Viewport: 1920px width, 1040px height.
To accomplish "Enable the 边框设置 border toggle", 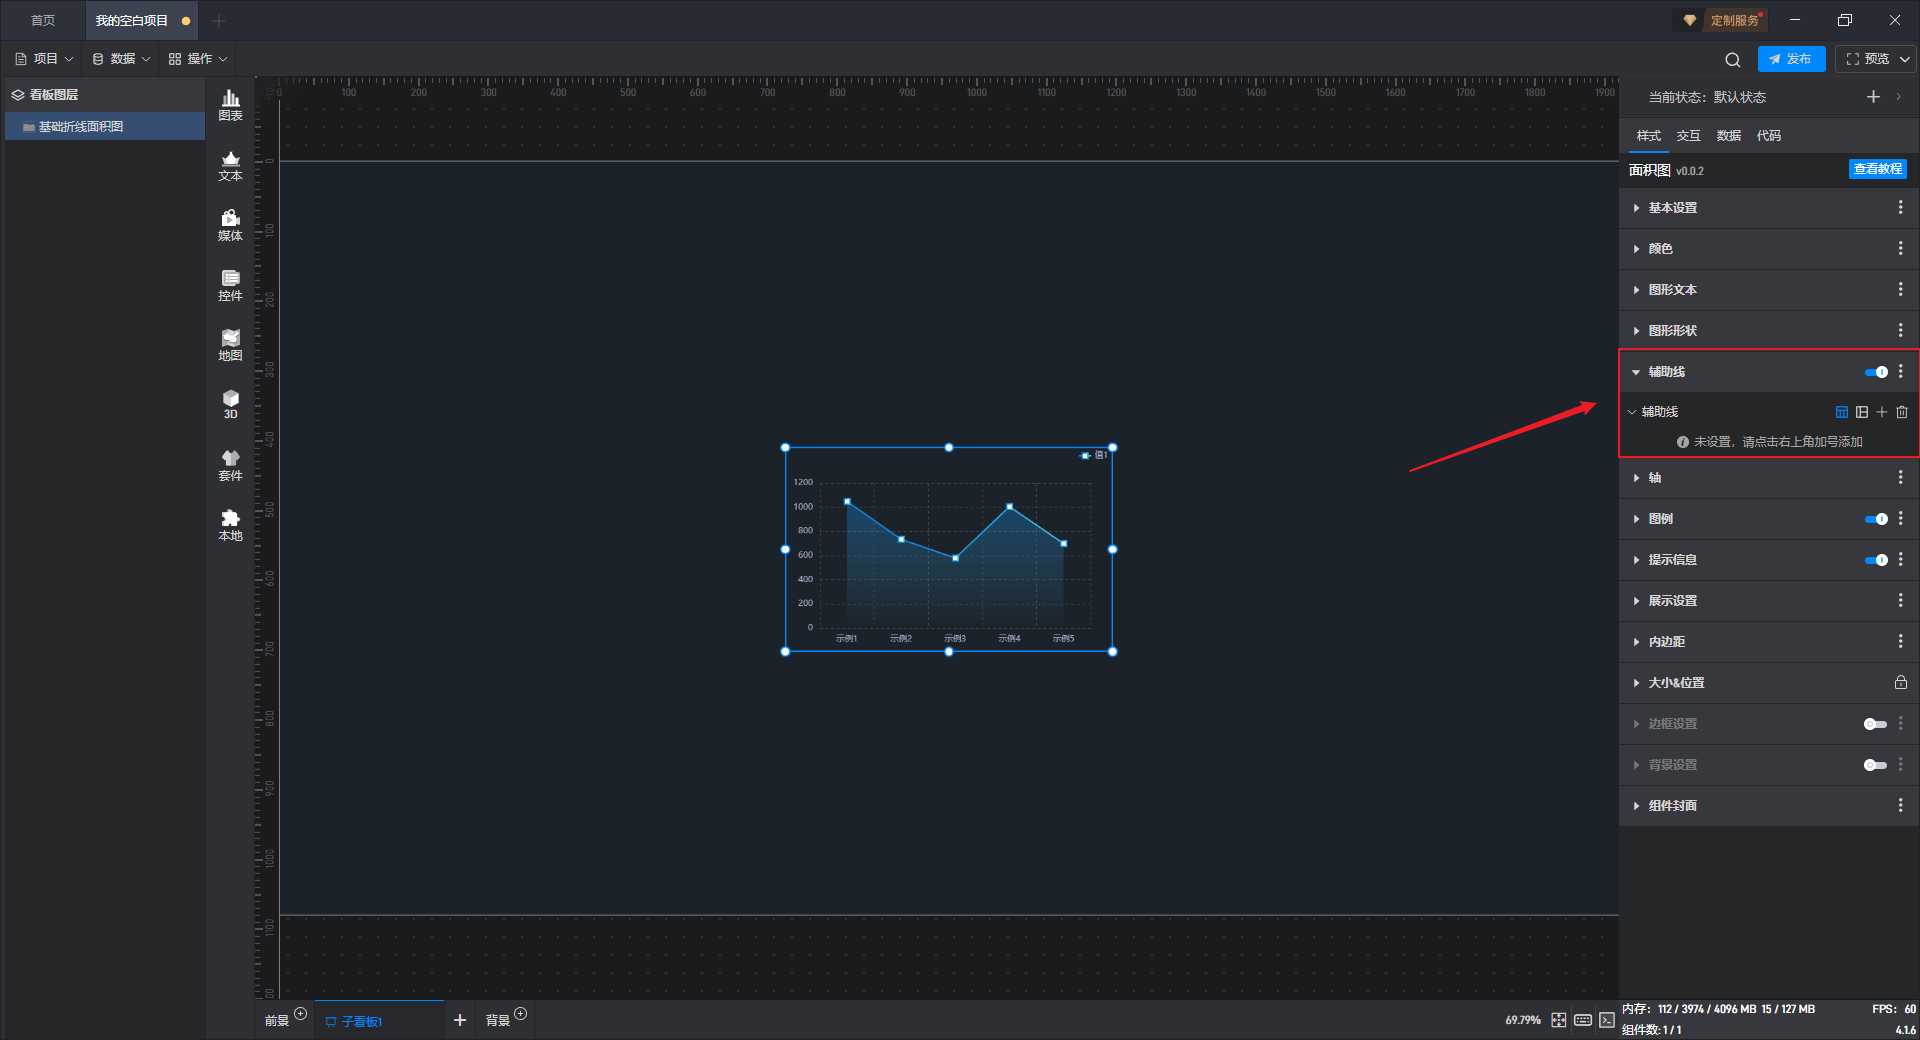I will point(1876,724).
